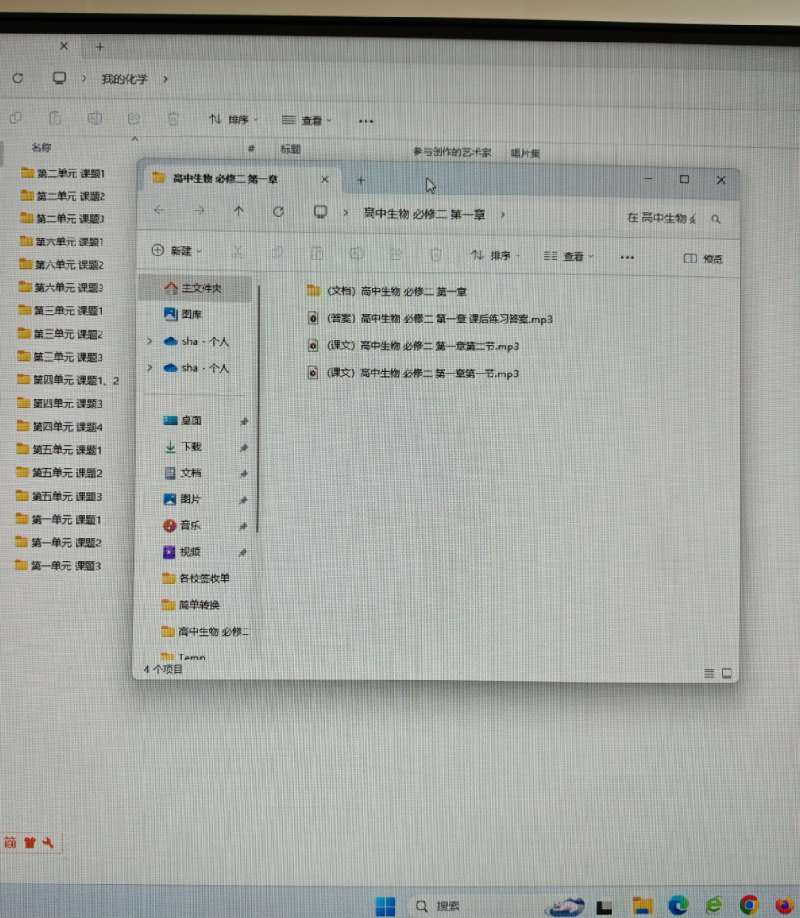Click the share toolbar icon
This screenshot has width=800, height=918.
click(396, 254)
